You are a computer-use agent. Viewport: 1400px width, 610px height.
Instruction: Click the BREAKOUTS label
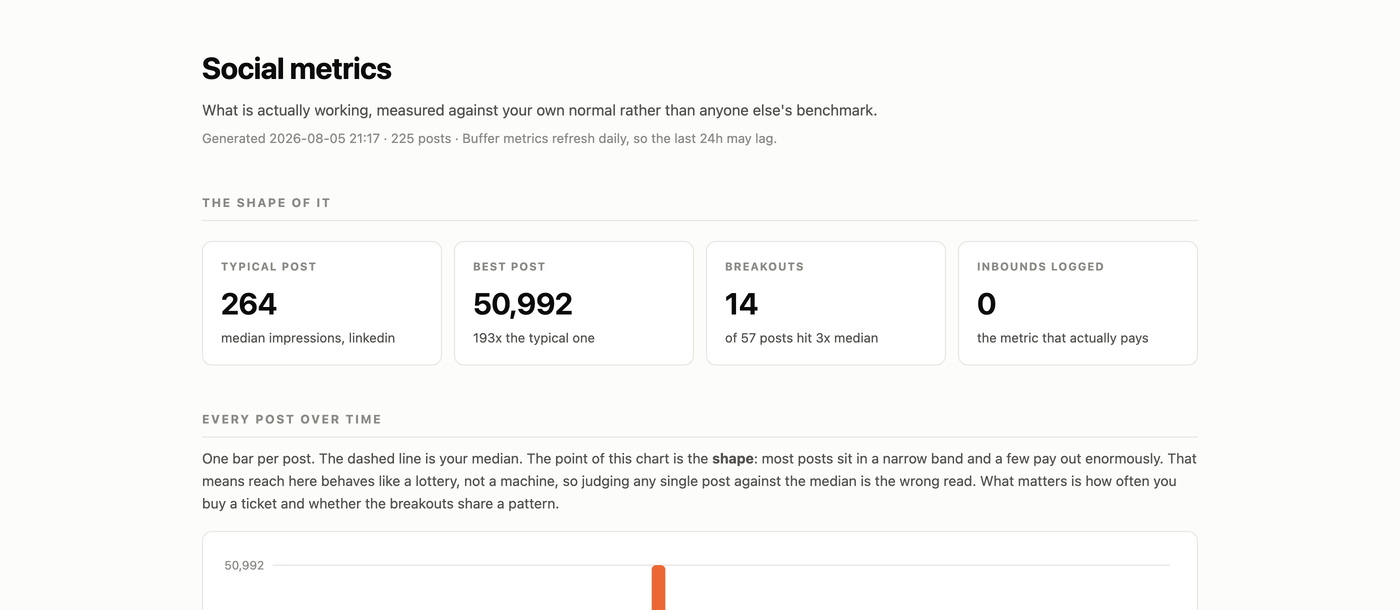coord(764,267)
